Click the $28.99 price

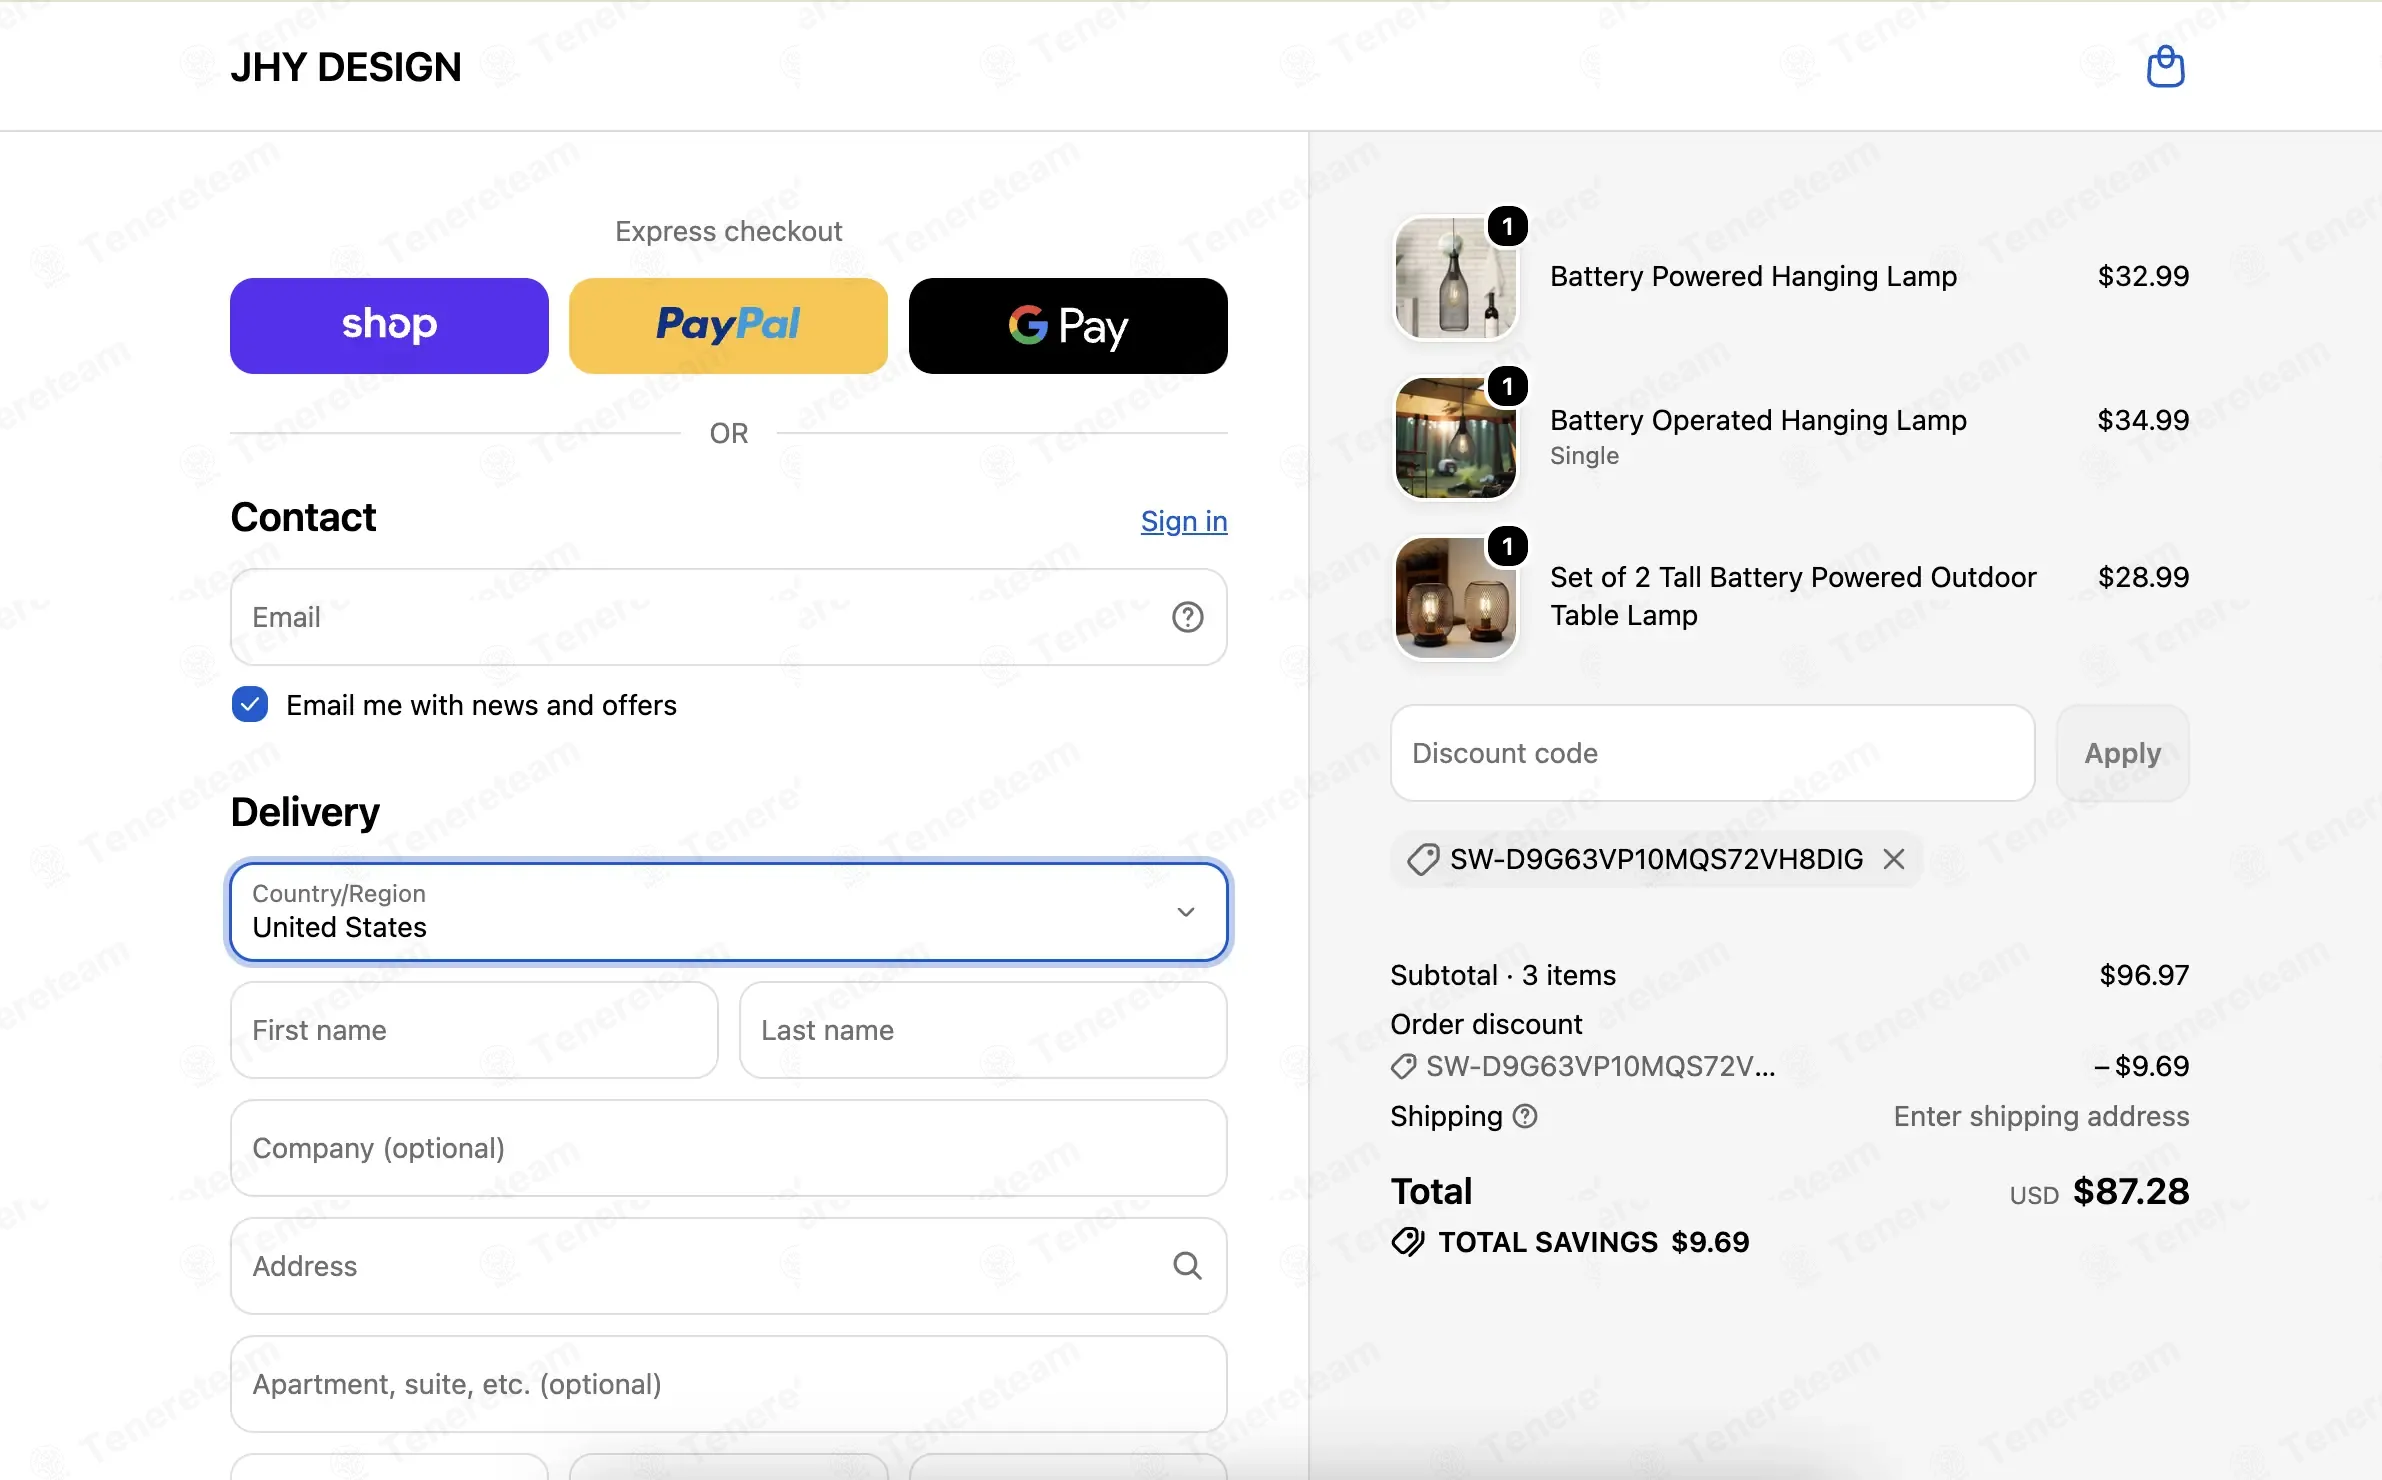pyautogui.click(x=2143, y=577)
